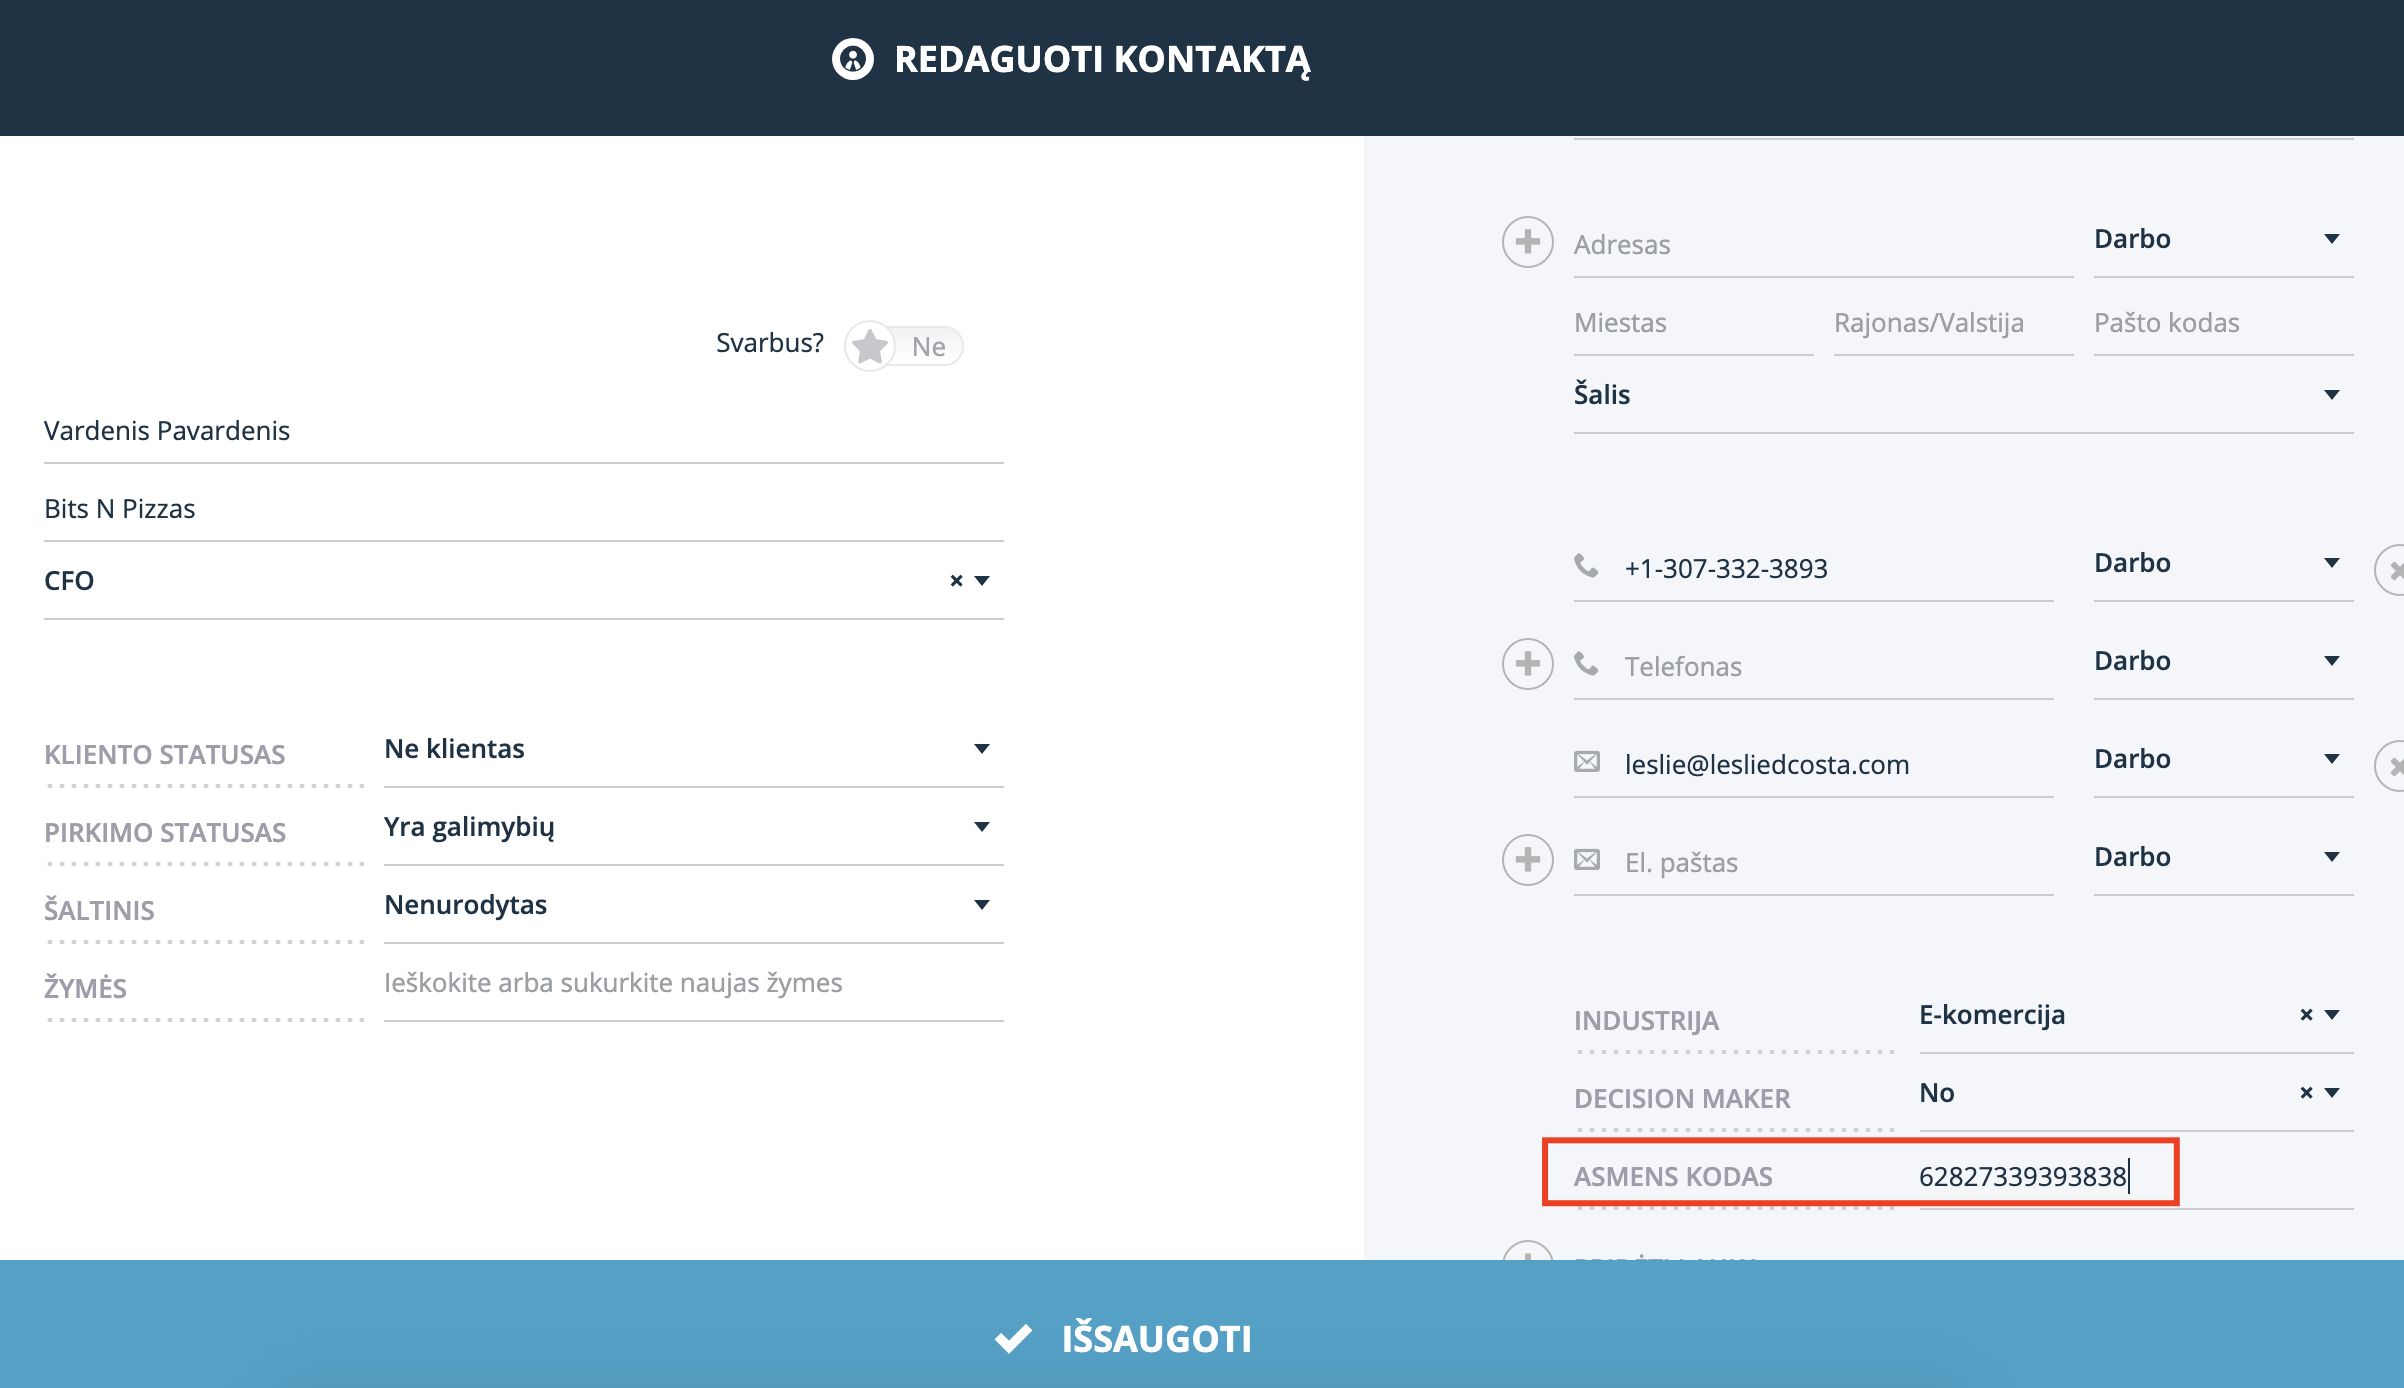Open the Industrija dropdown arrow
The height and width of the screenshot is (1388, 2404).
2332,1015
